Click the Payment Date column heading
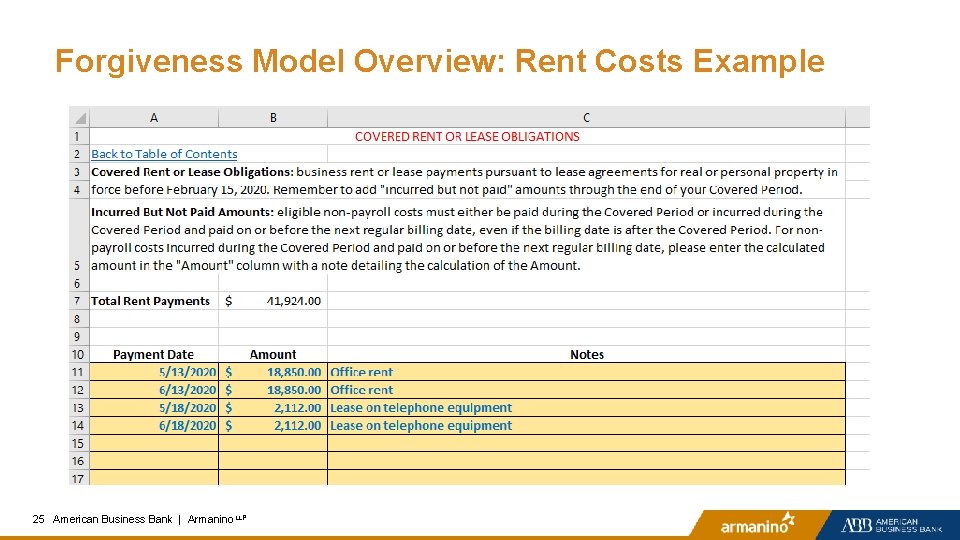960x540 pixels. pyautogui.click(x=154, y=354)
